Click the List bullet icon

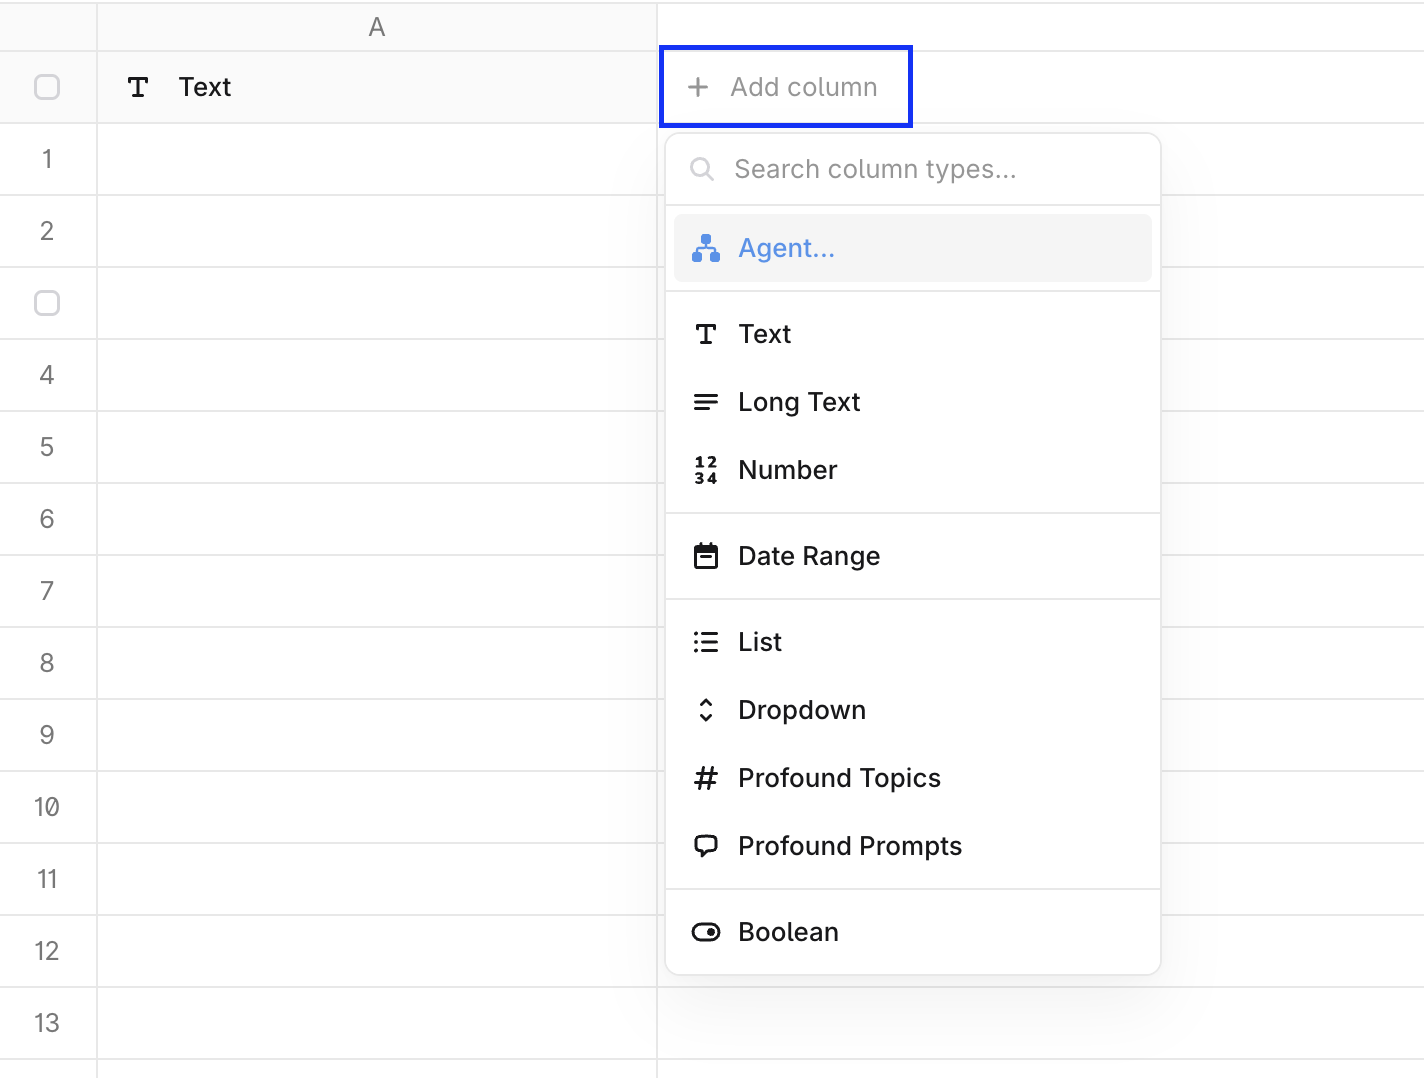click(706, 642)
